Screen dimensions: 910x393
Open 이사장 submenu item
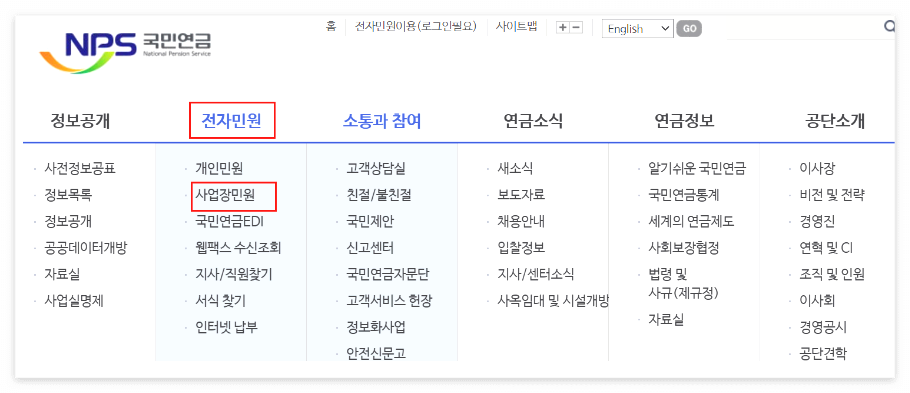point(817,169)
